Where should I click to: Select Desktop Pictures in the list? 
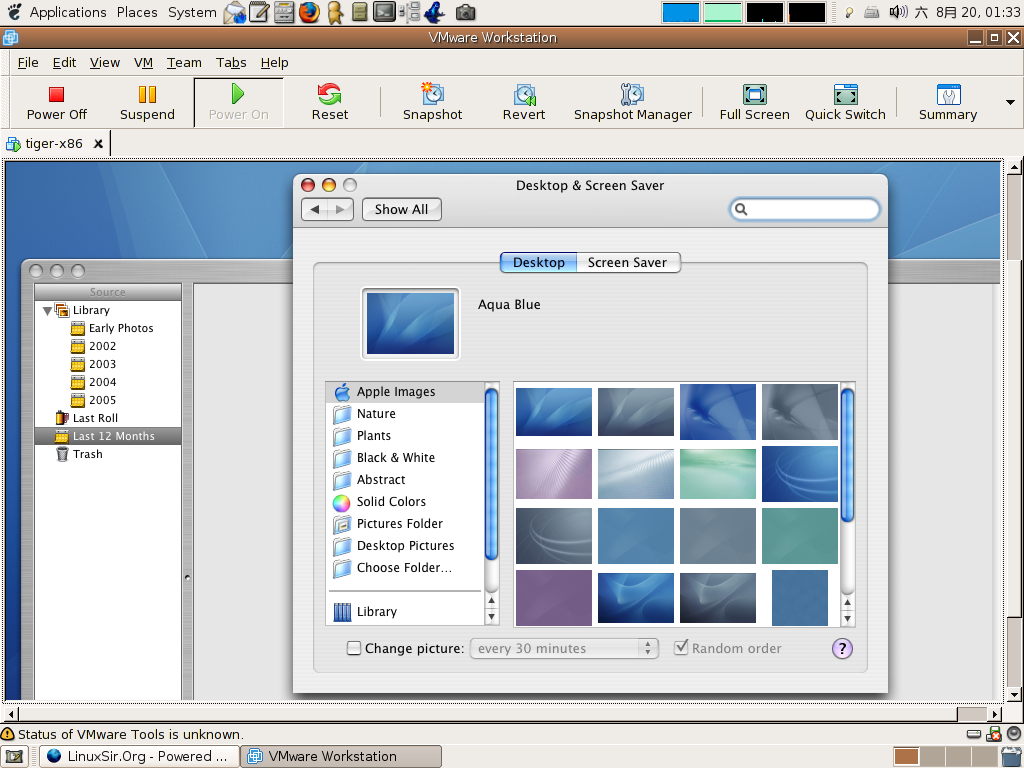[x=406, y=545]
